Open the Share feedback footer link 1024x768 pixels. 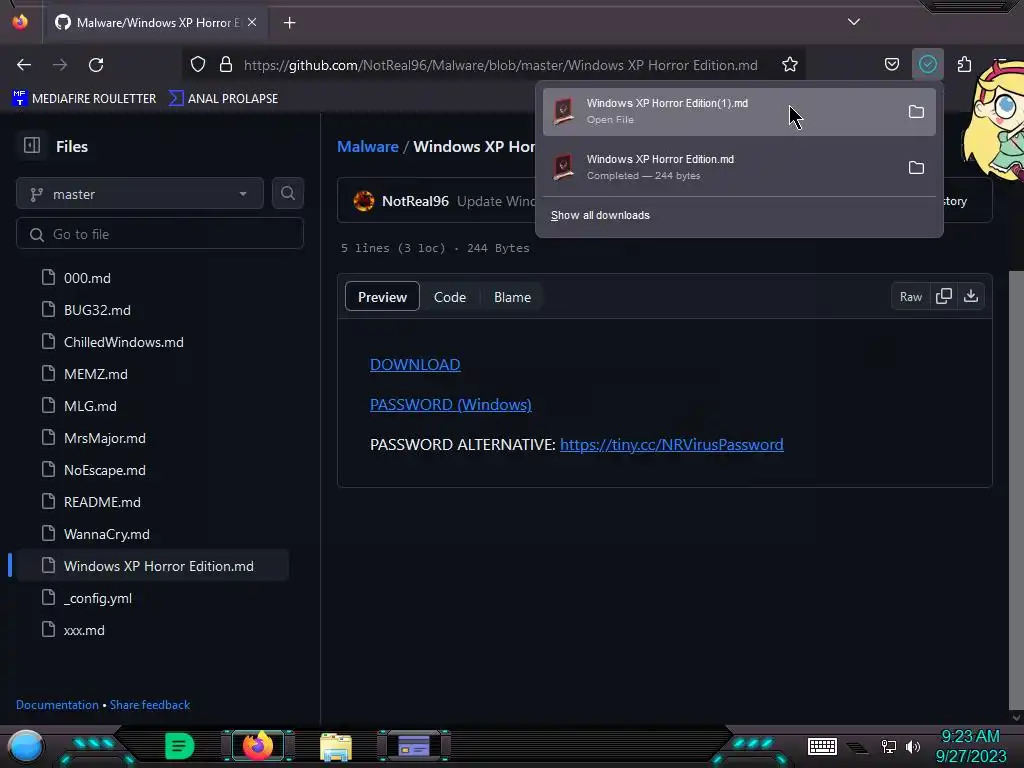click(150, 705)
